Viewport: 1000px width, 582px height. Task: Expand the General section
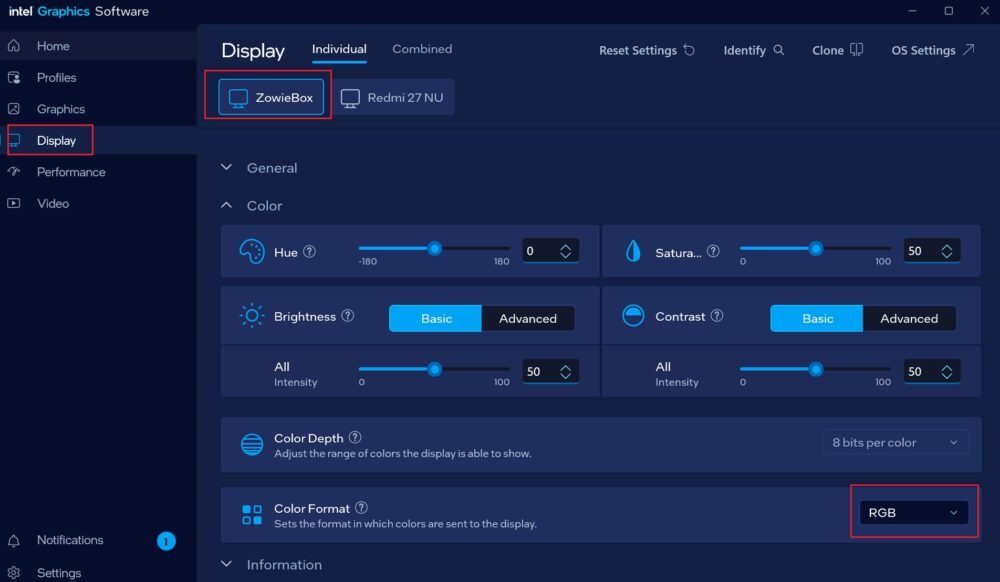pos(227,168)
